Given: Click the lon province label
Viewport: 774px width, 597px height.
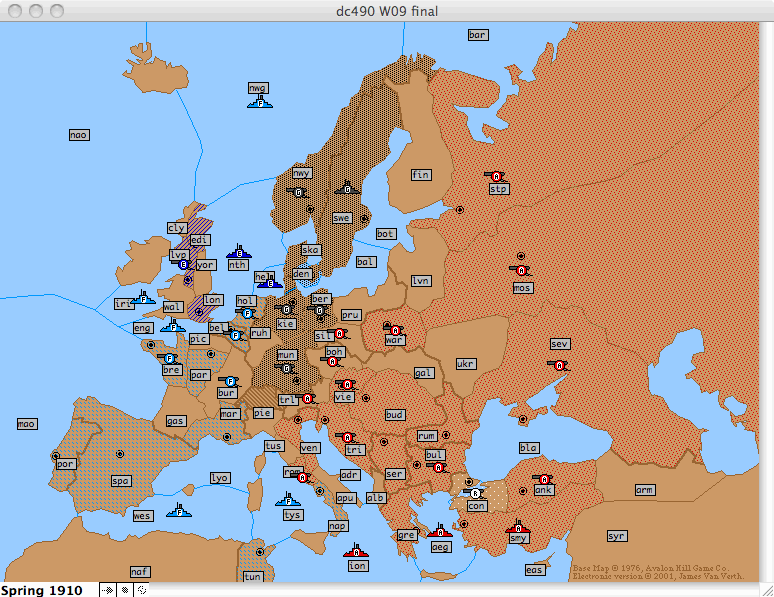Looking at the screenshot, I should pos(213,300).
